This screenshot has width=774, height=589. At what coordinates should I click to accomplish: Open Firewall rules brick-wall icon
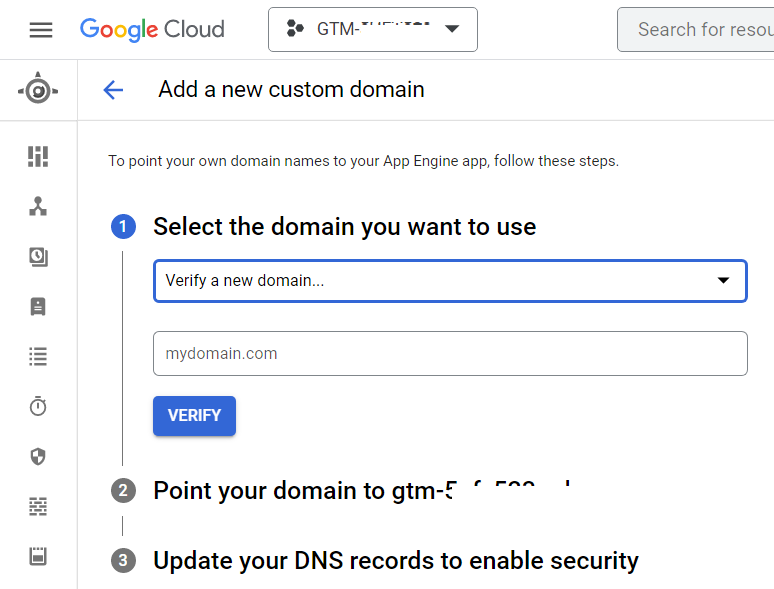(x=38, y=507)
